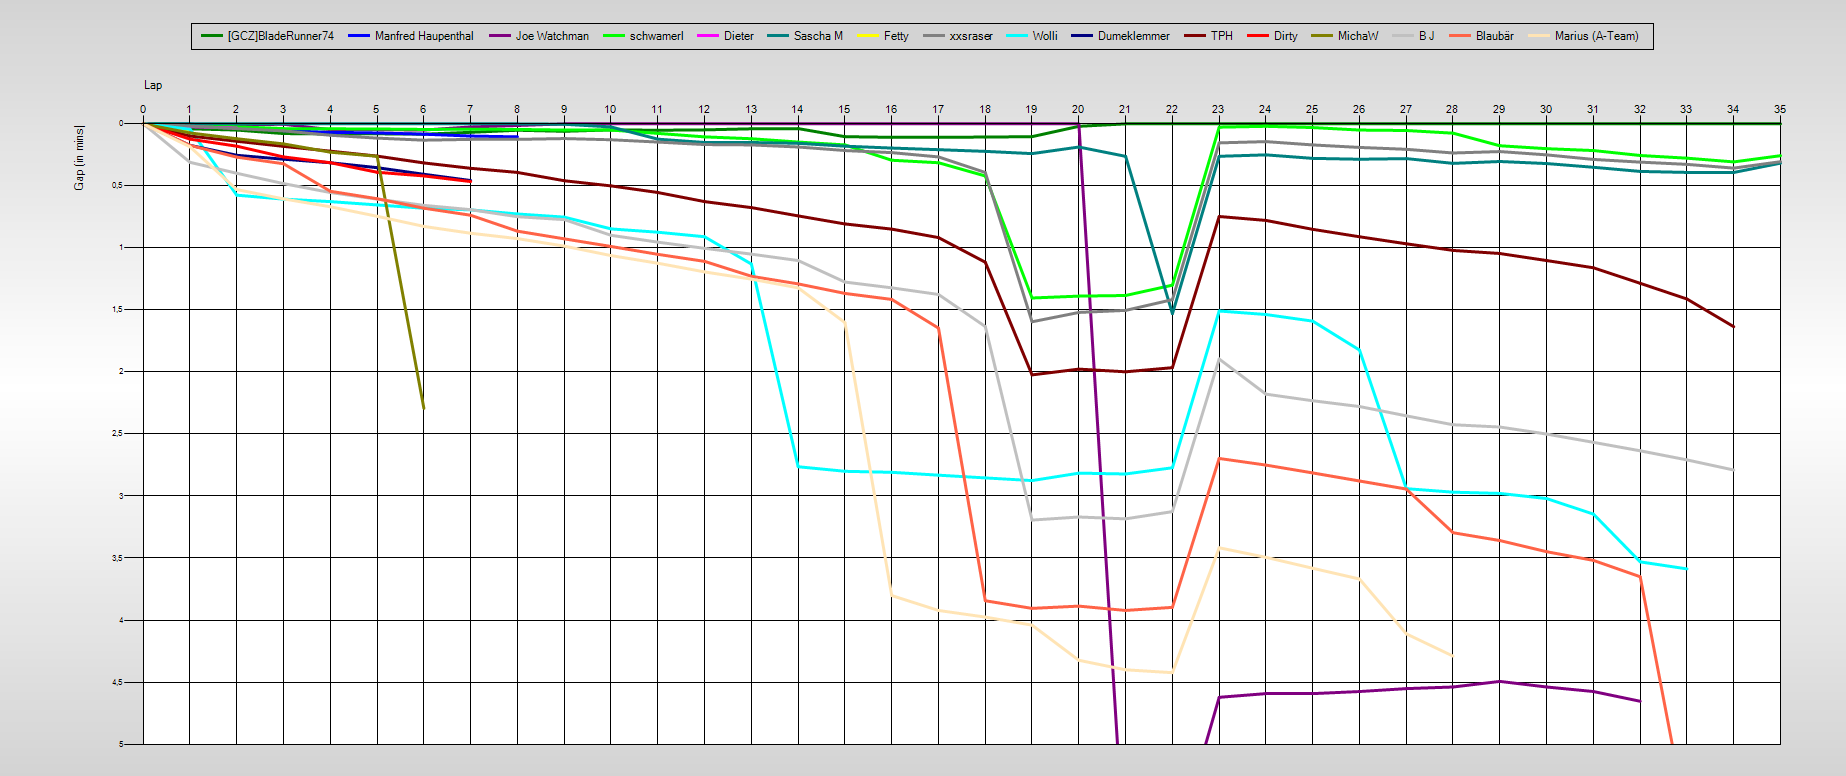This screenshot has width=1846, height=776.
Task: Click lap number 25 on the lap axis
Action: coord(1312,109)
